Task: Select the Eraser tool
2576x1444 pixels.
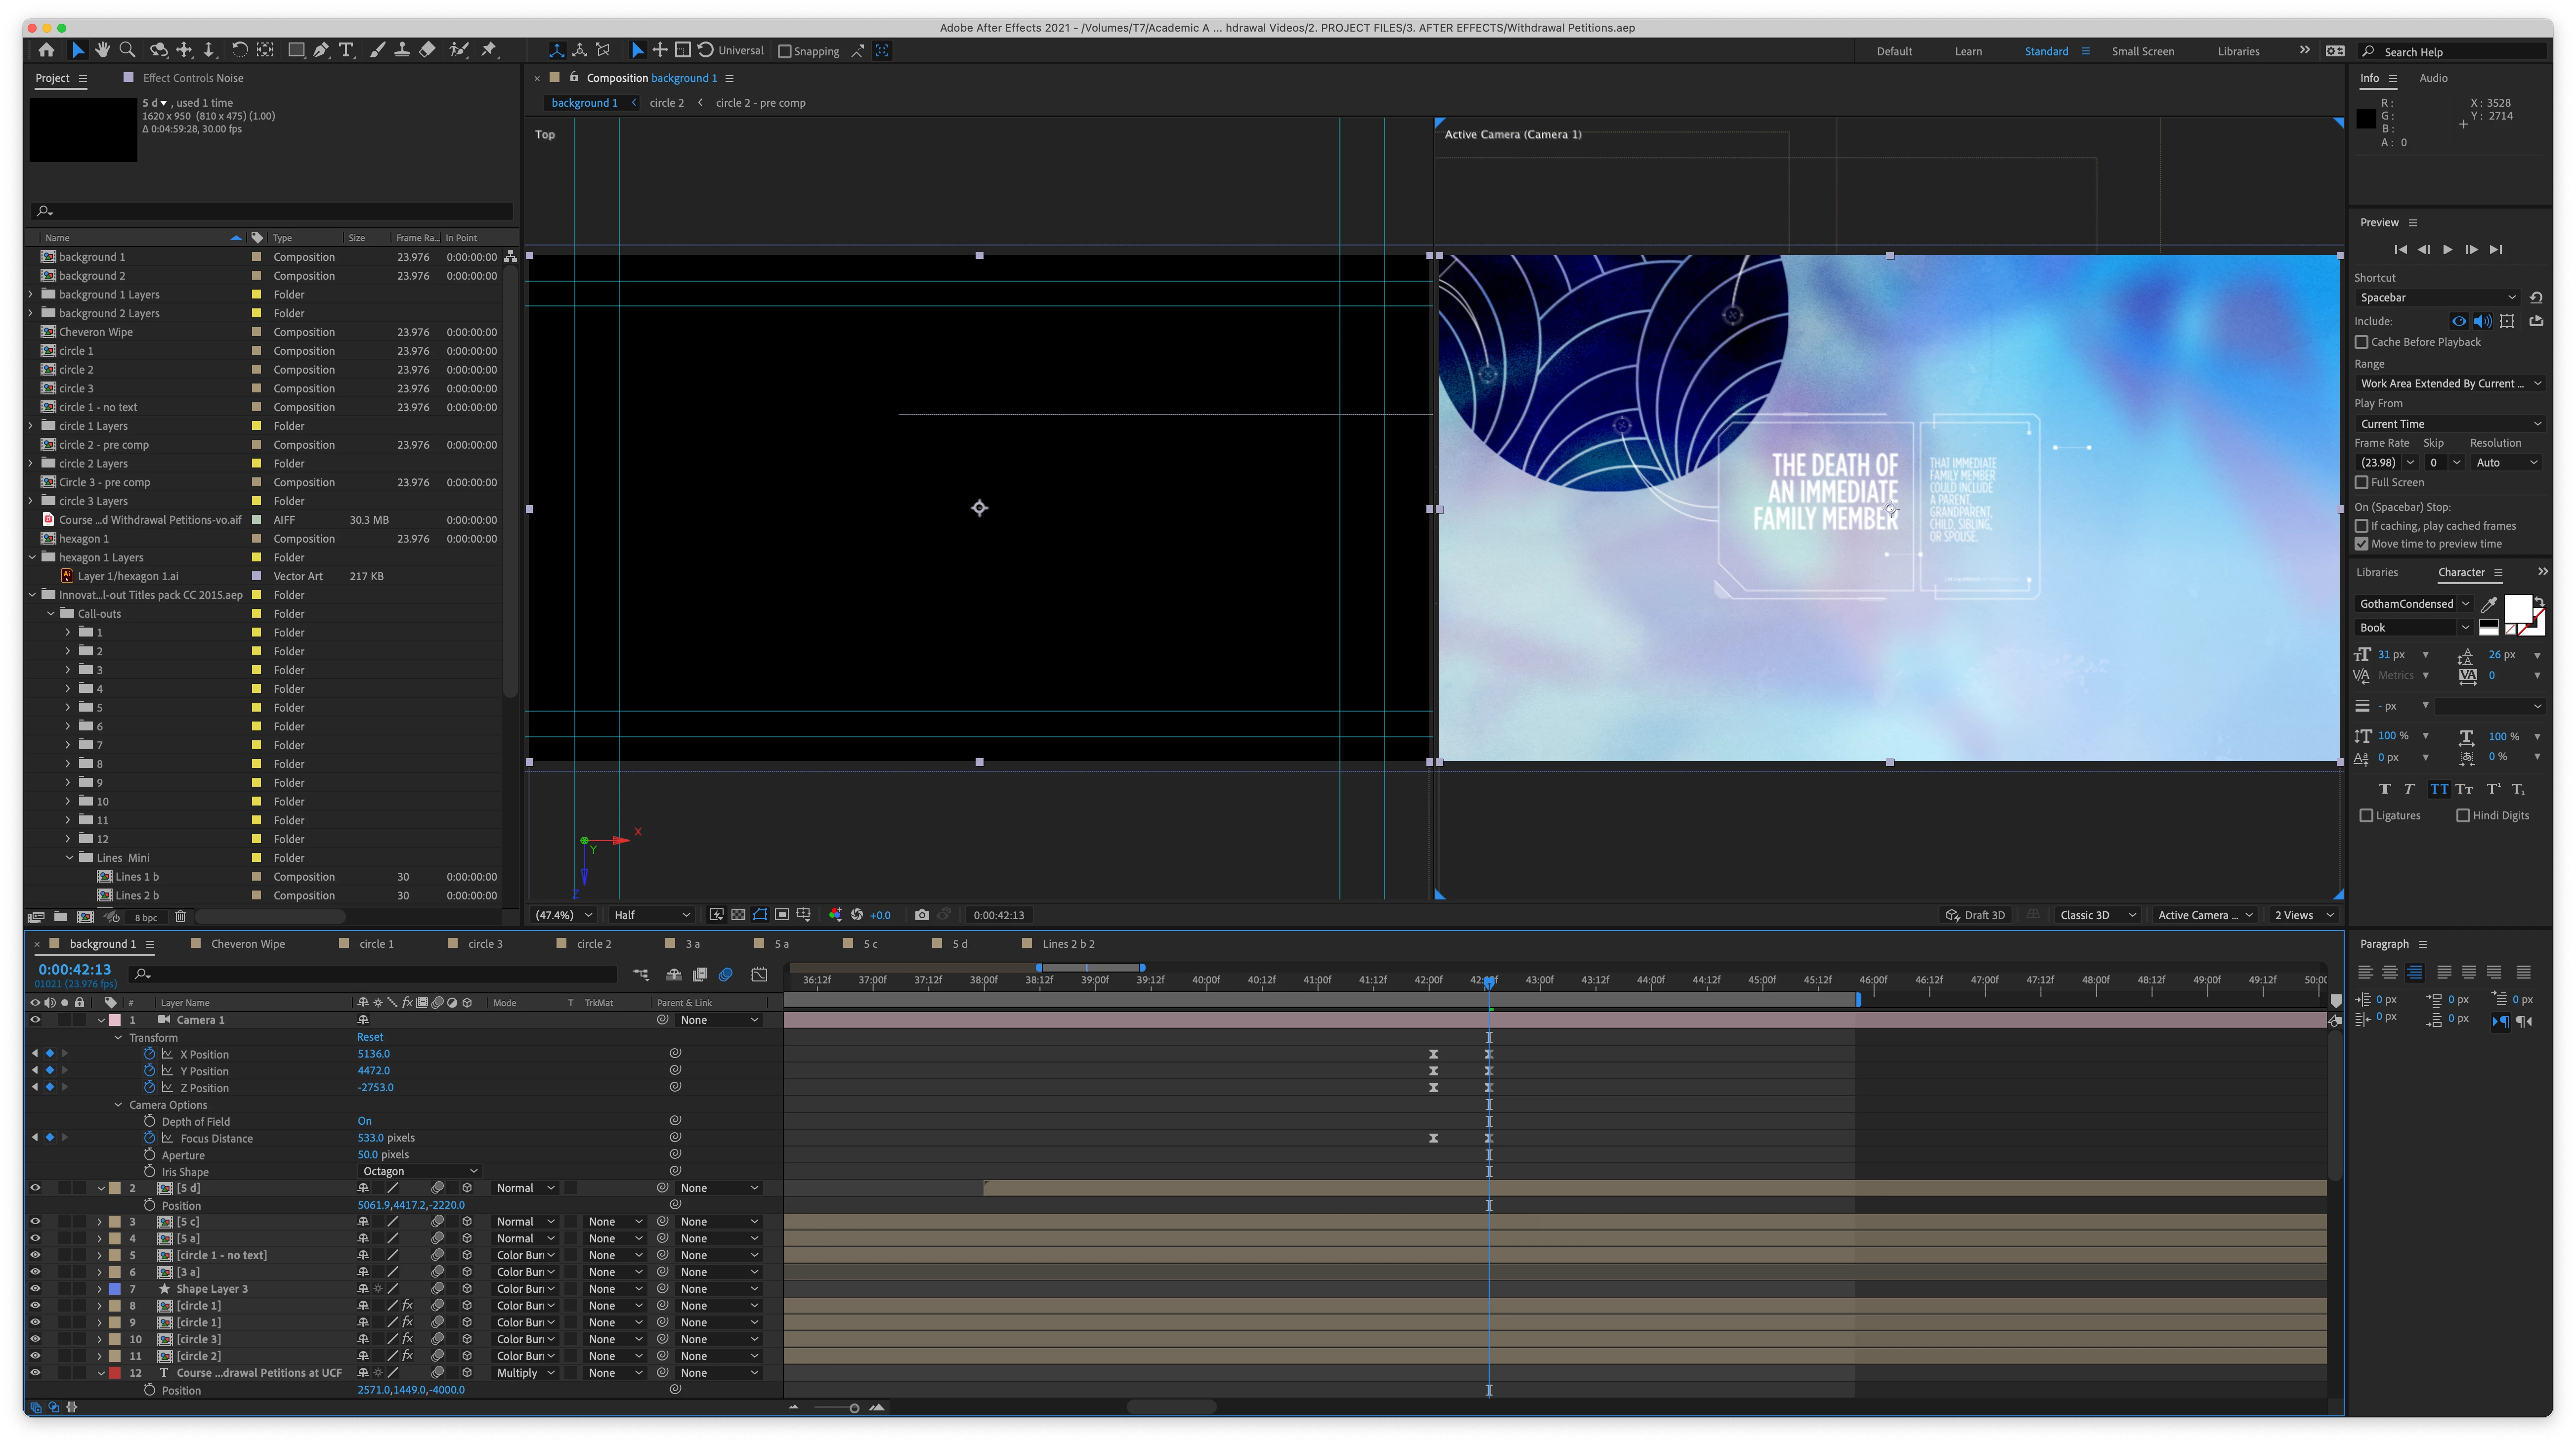Action: 427,50
